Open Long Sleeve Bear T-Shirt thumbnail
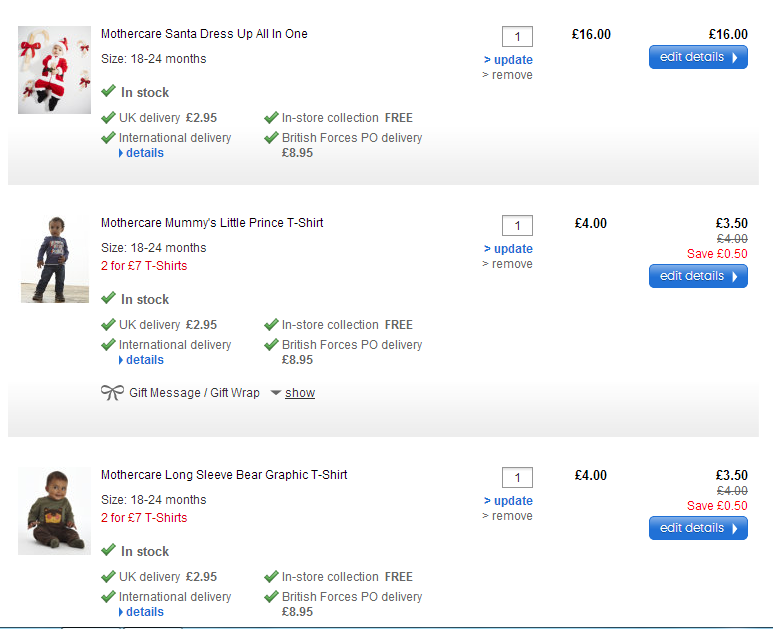Viewport: 773px width, 629px height. [x=40, y=511]
